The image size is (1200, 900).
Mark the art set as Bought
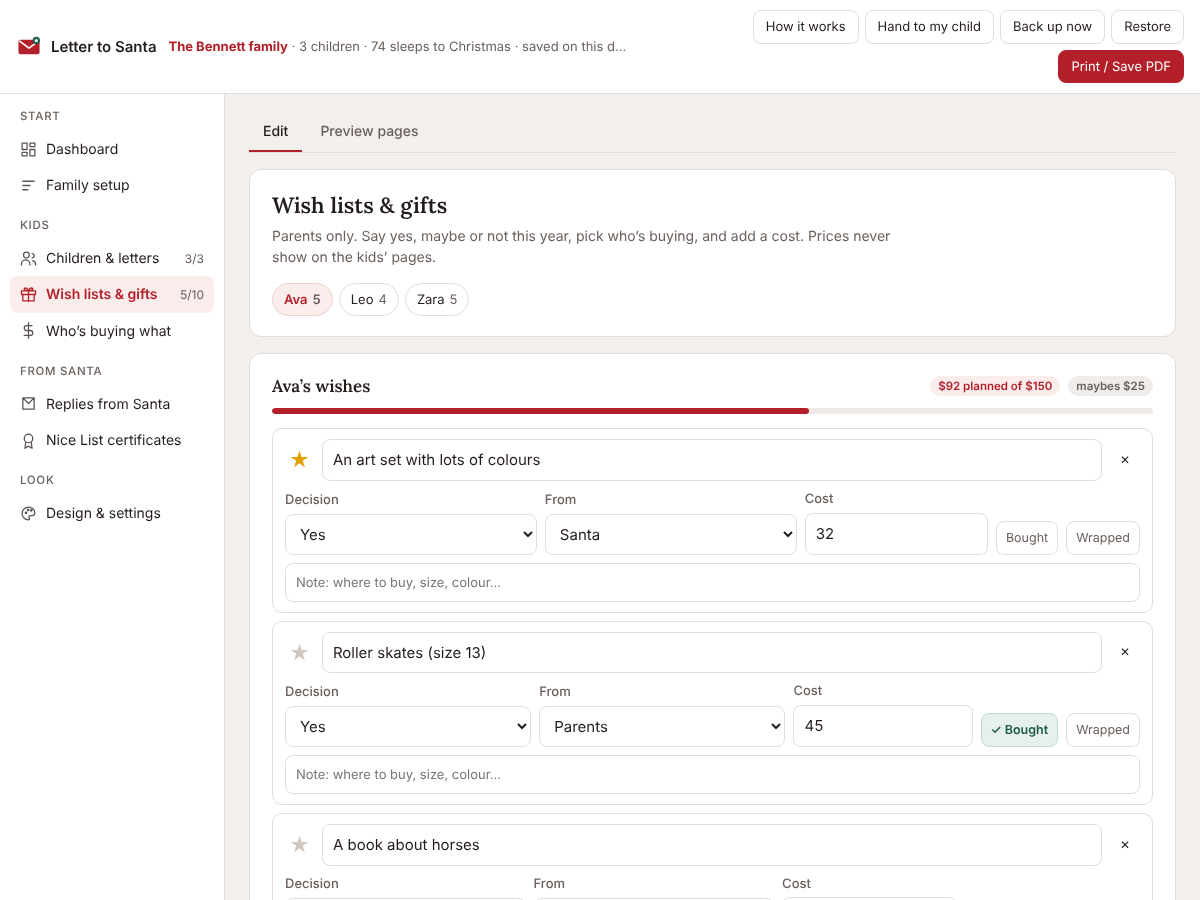[x=1027, y=538]
